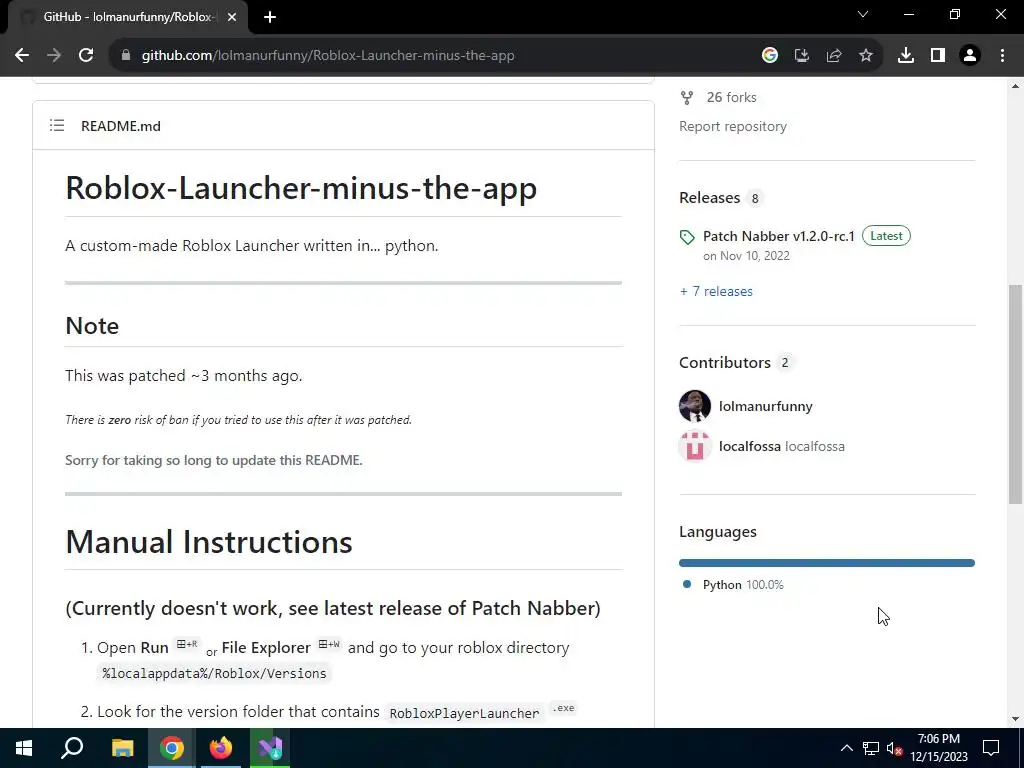Open the network tray icon
The height and width of the screenshot is (768, 1024).
[871, 748]
